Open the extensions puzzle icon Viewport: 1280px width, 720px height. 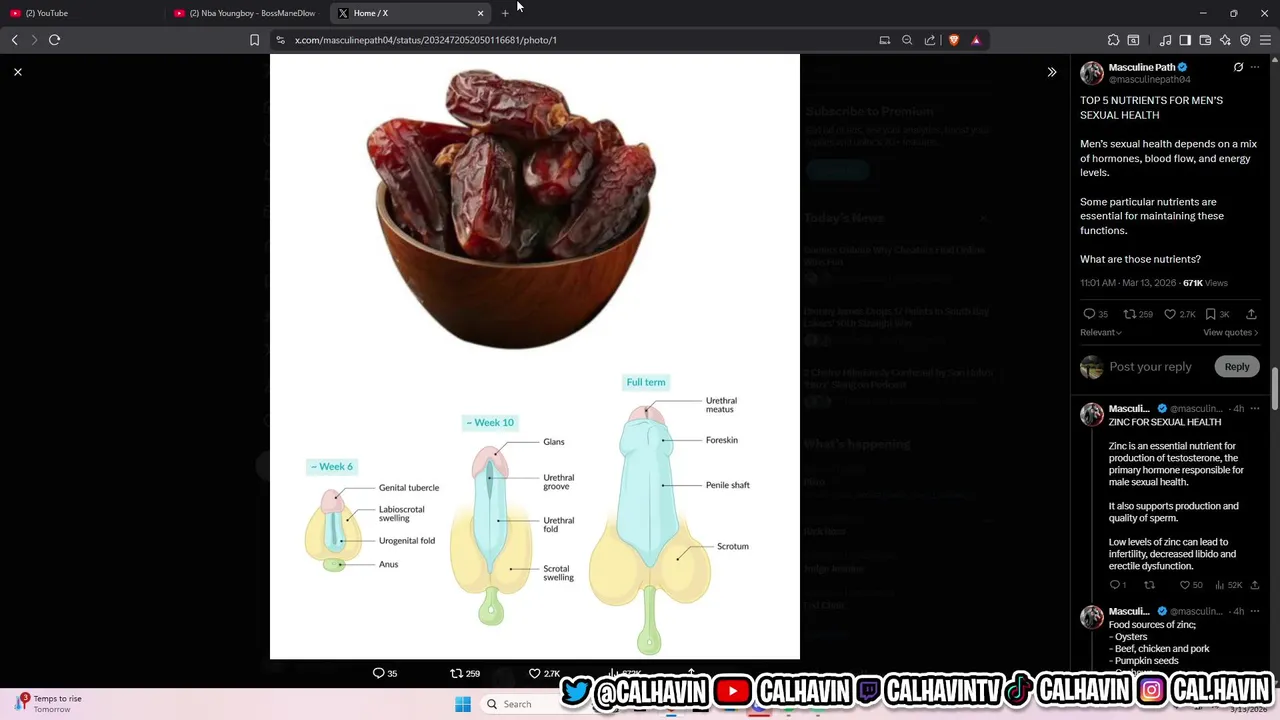click(x=1113, y=40)
